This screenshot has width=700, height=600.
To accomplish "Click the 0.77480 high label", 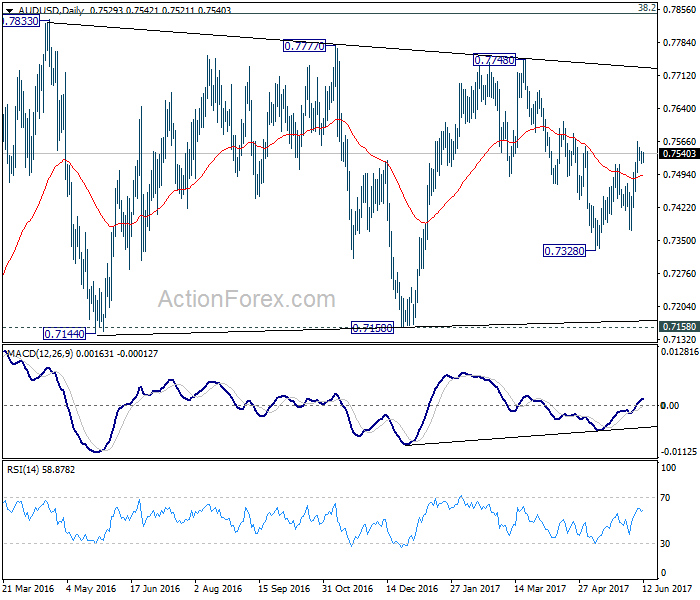I will 494,60.
